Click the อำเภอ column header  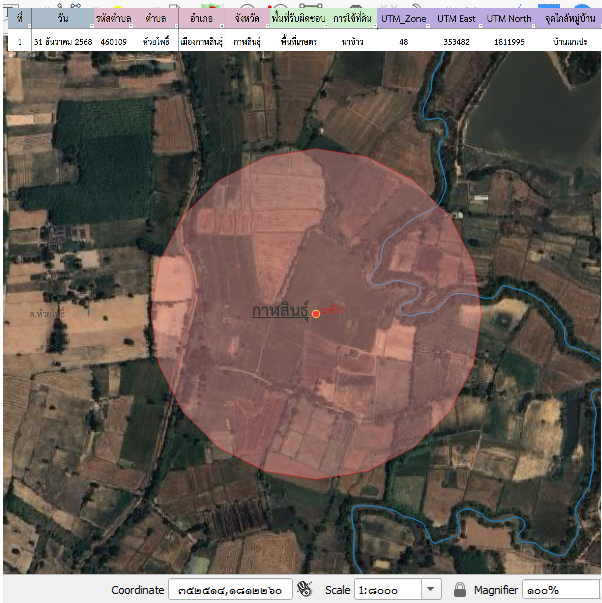(200, 19)
